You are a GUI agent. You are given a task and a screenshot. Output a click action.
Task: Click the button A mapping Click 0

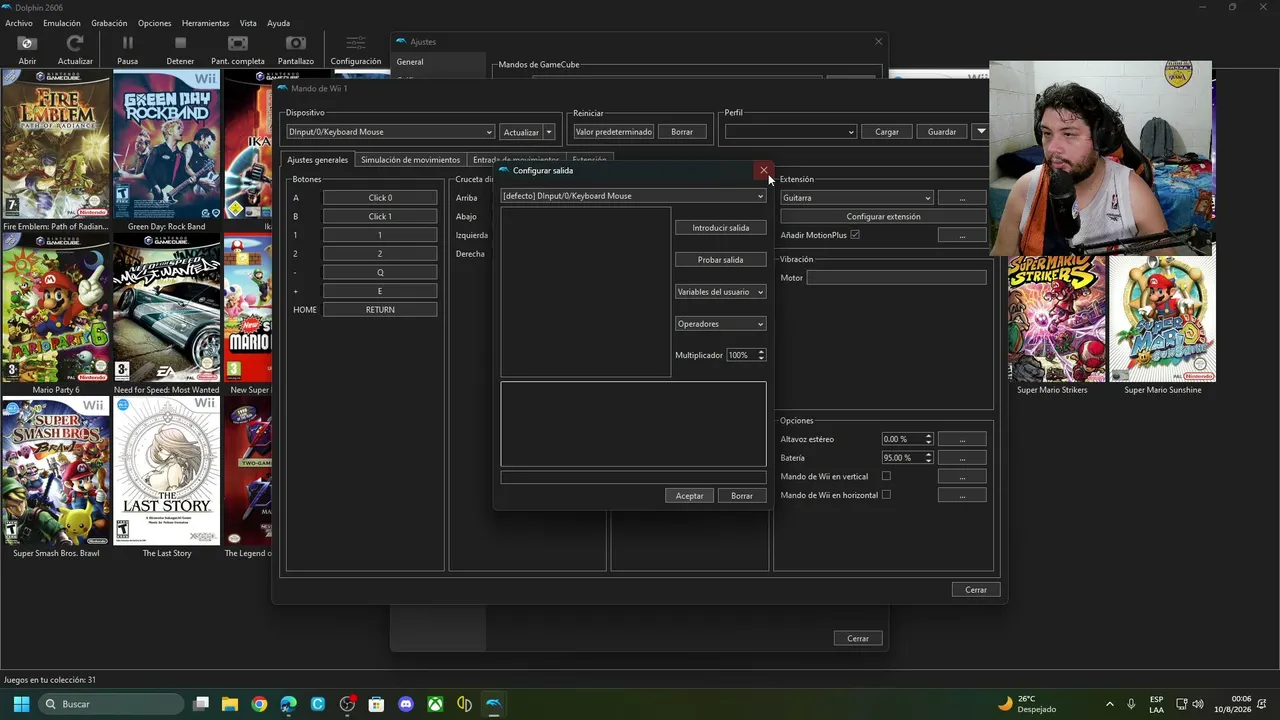[x=380, y=198]
